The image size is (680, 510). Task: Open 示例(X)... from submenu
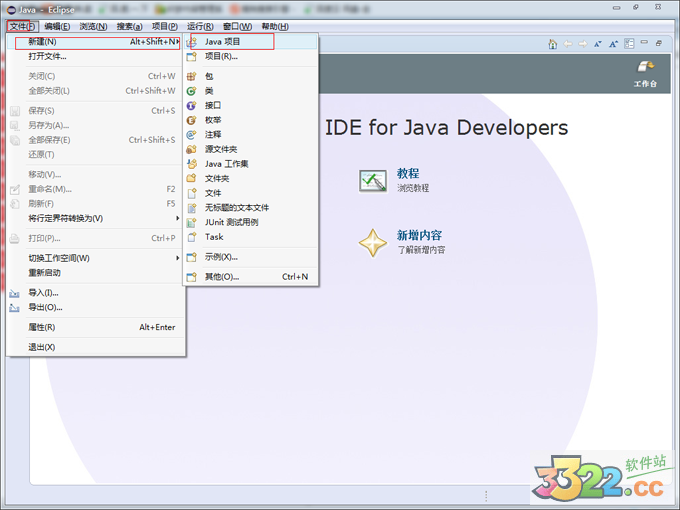pyautogui.click(x=251, y=257)
